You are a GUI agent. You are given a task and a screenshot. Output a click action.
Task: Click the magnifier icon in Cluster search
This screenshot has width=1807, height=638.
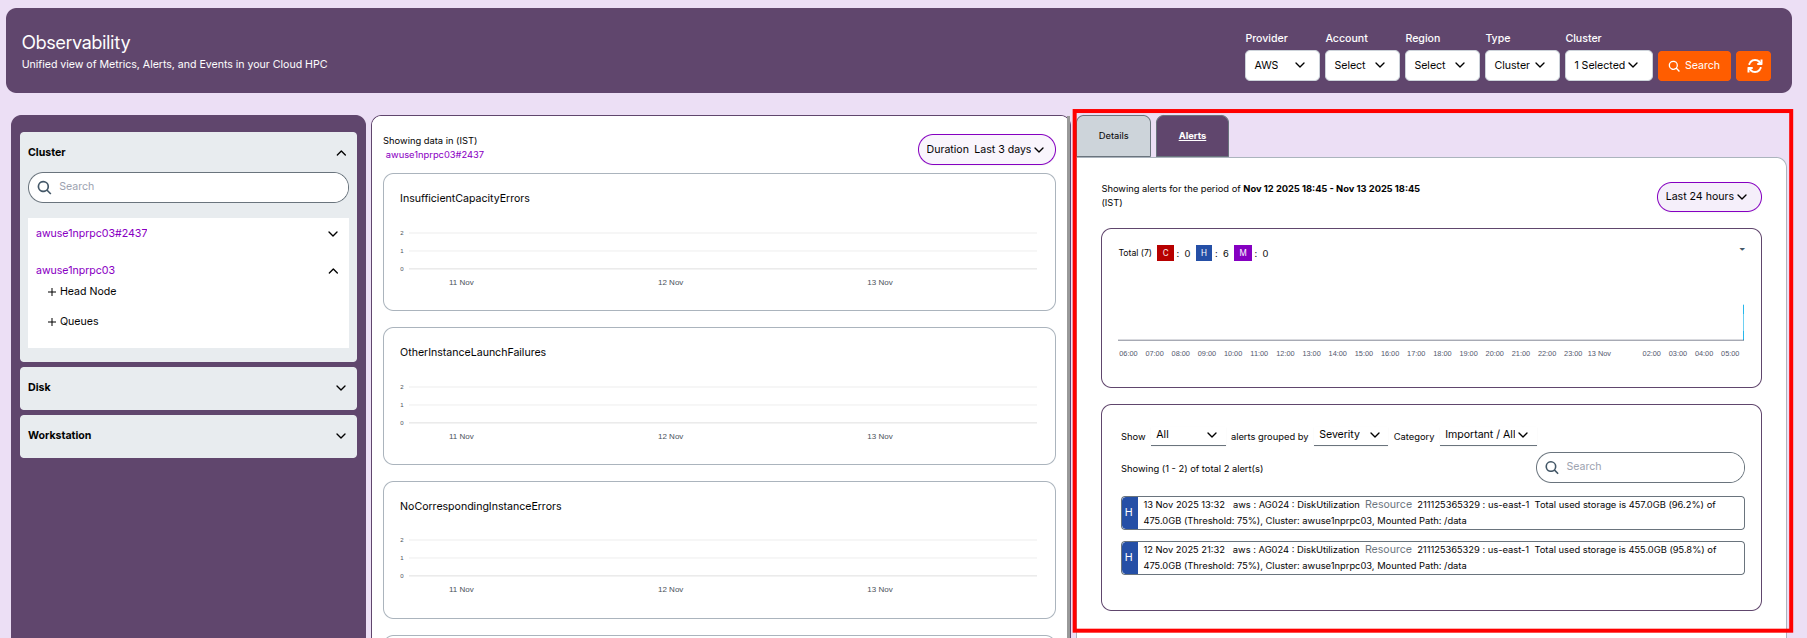44,187
